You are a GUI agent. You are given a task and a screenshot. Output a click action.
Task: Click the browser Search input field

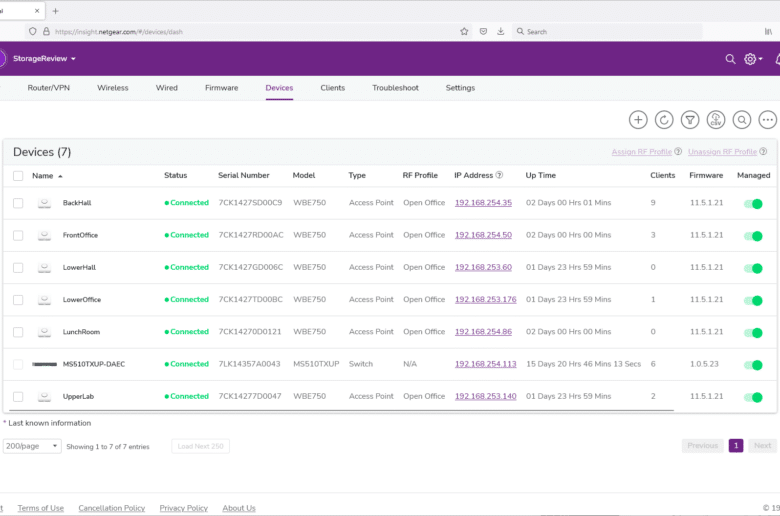click(x=607, y=31)
